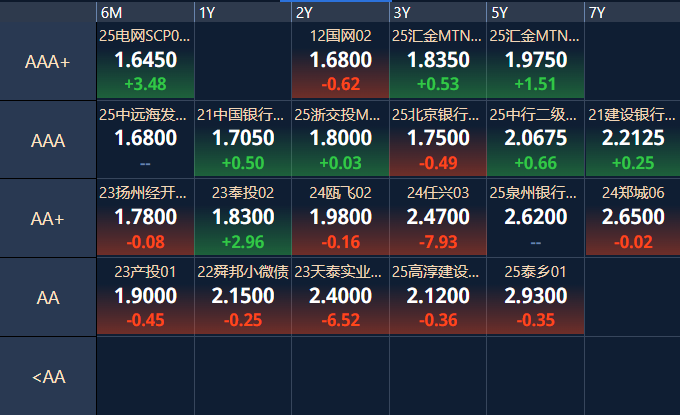Select the 24郑城06 bond cell

632,218
